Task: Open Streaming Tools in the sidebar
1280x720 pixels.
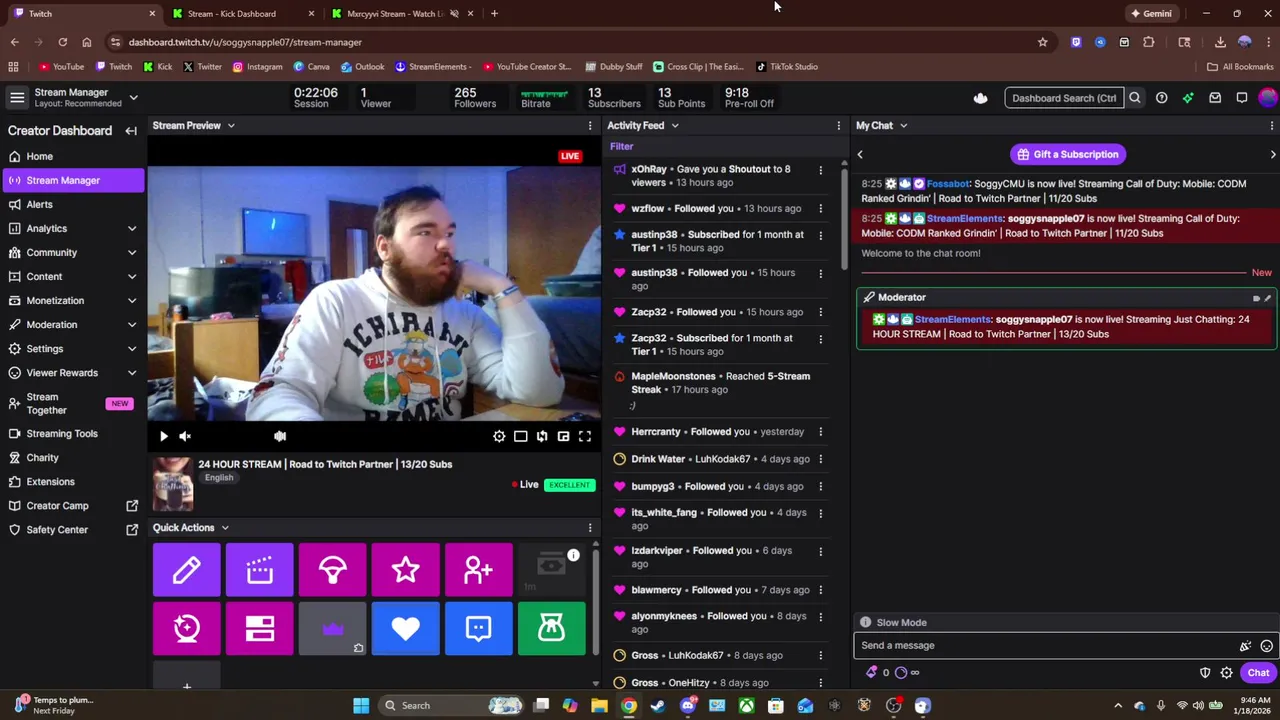Action: 73,434
